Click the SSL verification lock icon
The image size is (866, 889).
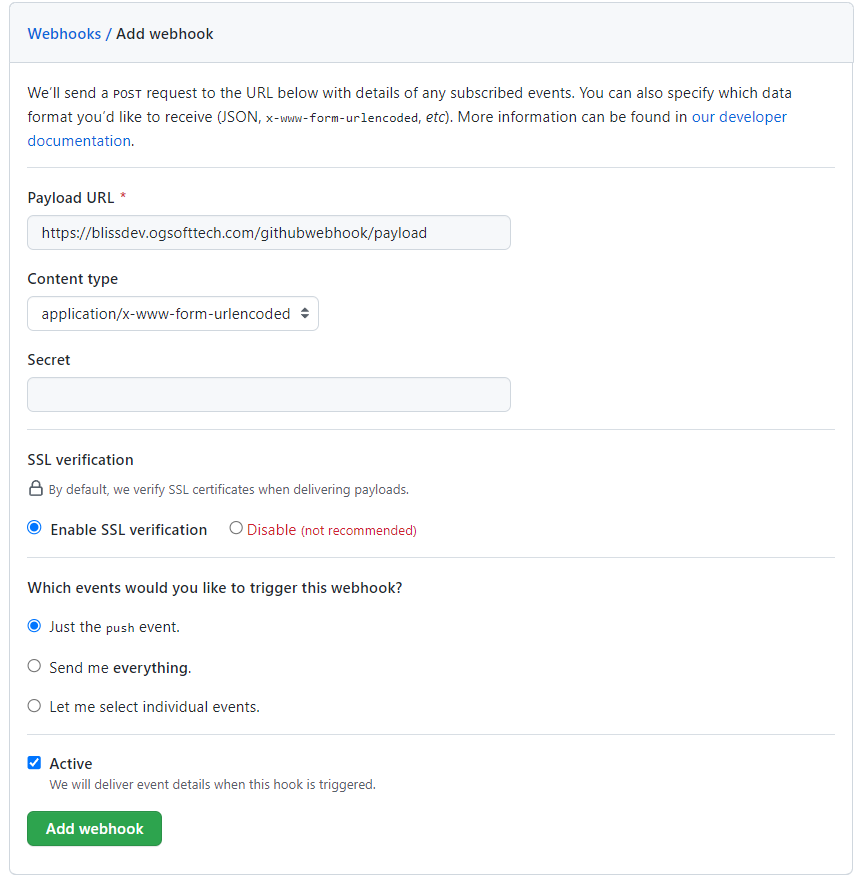[35, 490]
